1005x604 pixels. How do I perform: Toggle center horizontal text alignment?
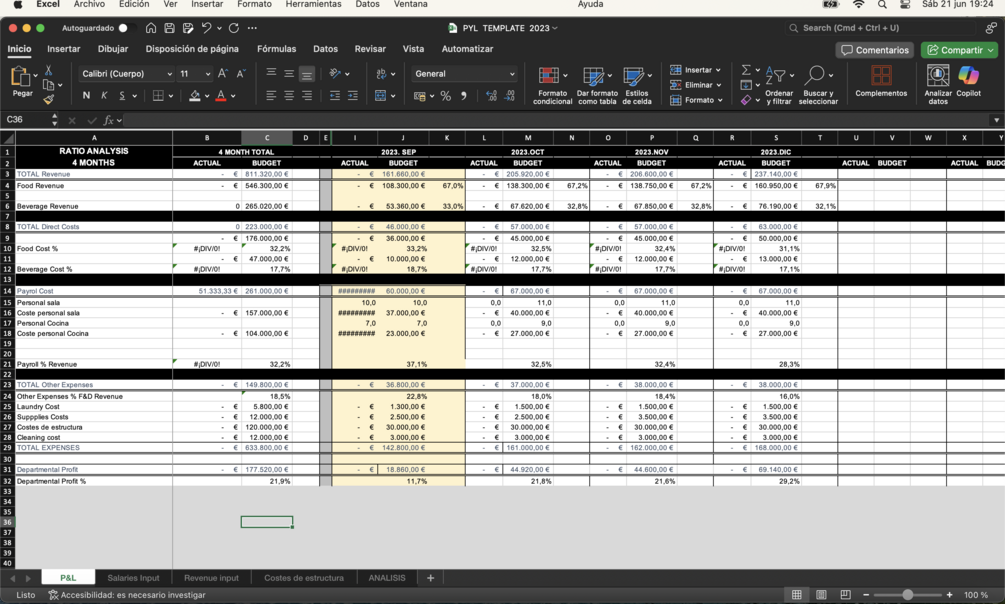point(289,96)
